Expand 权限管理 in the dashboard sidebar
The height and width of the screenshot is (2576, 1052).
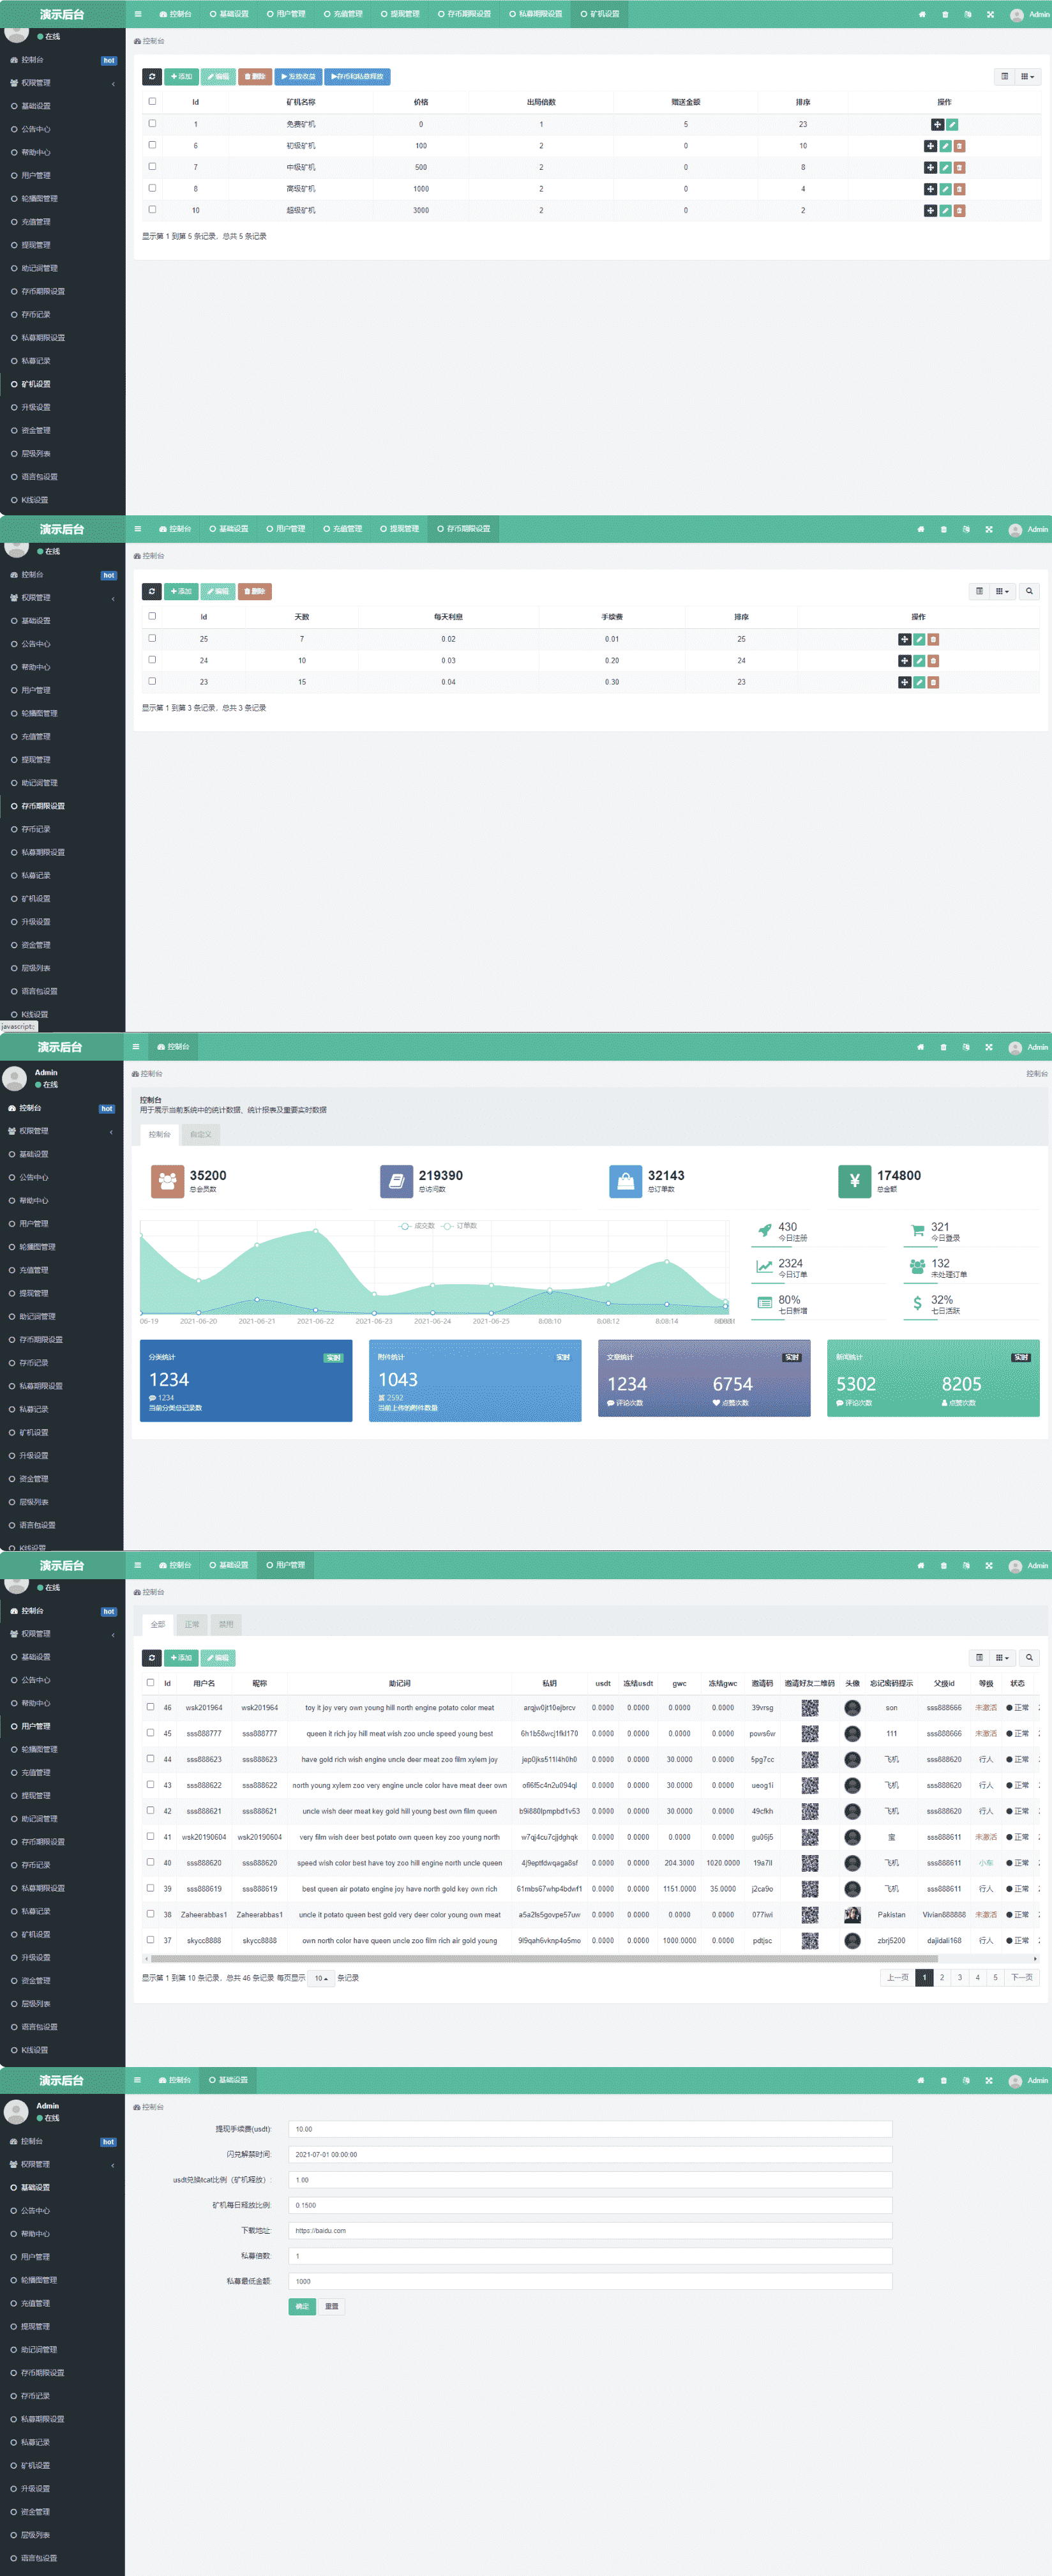(x=61, y=1131)
